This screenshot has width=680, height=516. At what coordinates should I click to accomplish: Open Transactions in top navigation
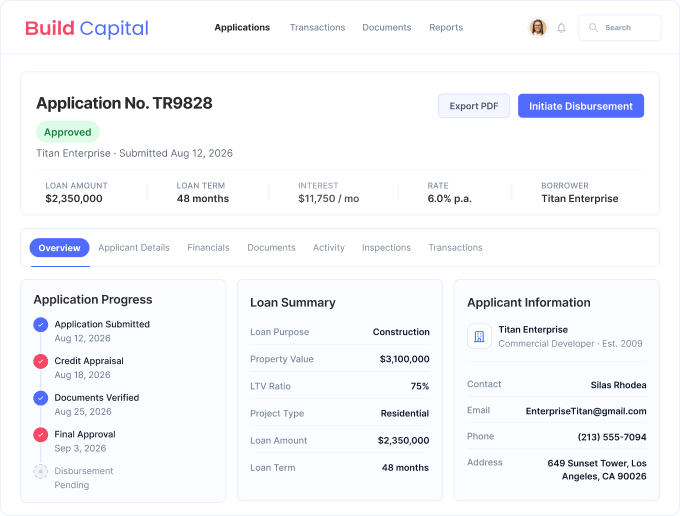[x=317, y=27]
